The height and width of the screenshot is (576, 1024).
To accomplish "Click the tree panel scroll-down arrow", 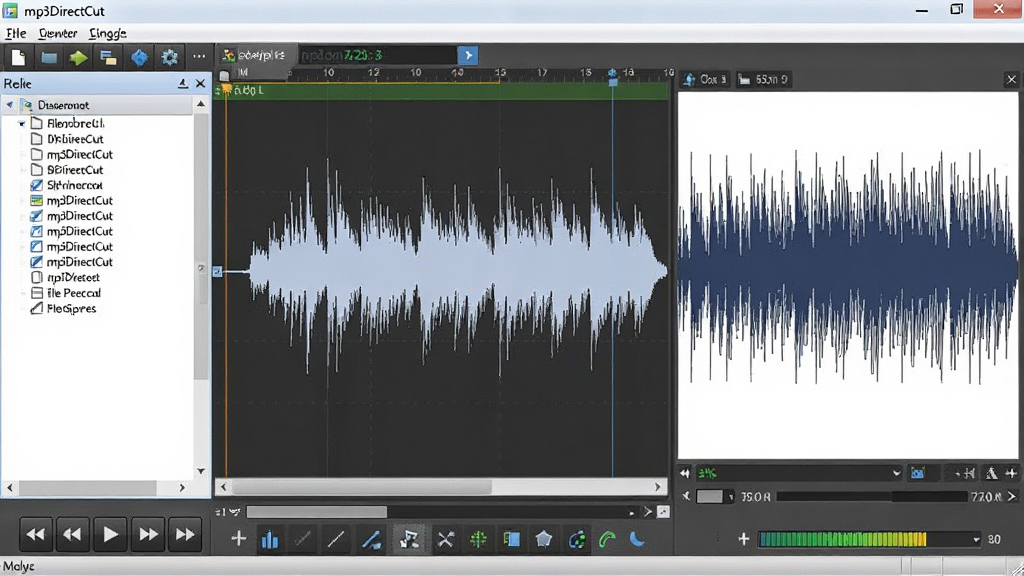I will coord(200,471).
